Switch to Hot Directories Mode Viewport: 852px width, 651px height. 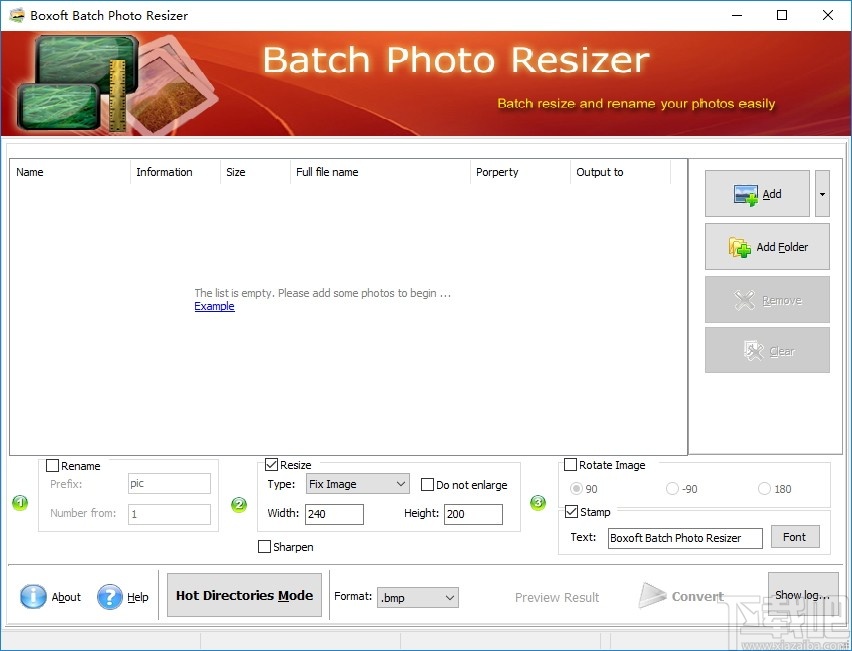[x=243, y=595]
